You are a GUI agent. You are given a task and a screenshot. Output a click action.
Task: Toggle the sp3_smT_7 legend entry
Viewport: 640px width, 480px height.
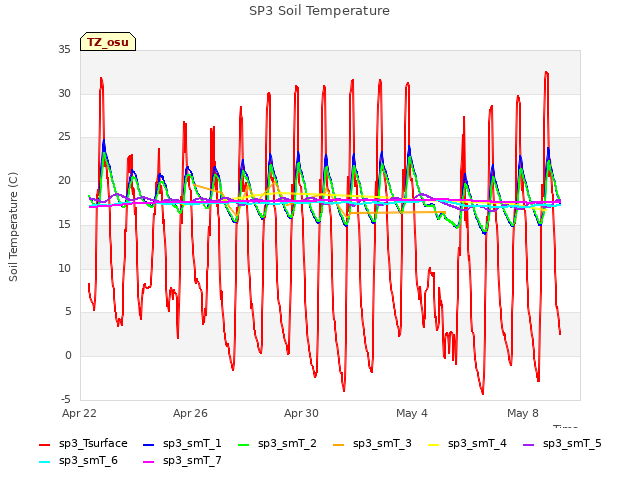click(182, 461)
